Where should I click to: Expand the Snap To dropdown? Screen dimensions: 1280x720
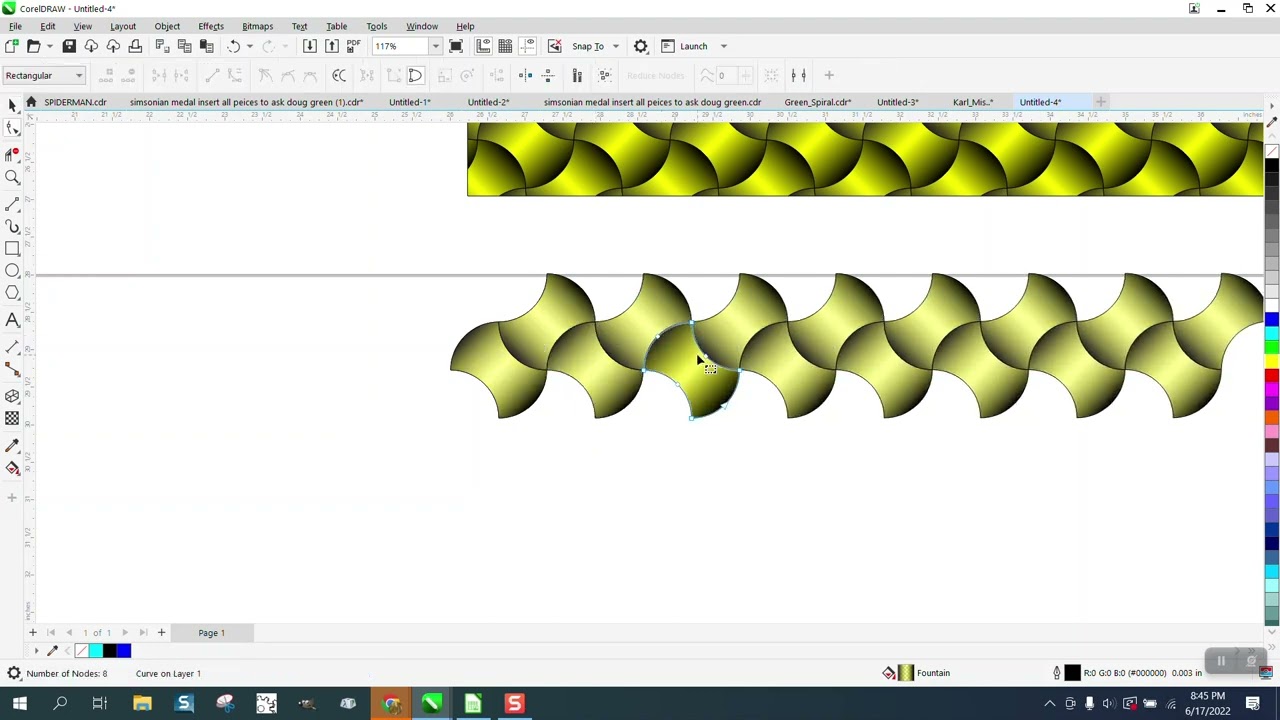615,46
